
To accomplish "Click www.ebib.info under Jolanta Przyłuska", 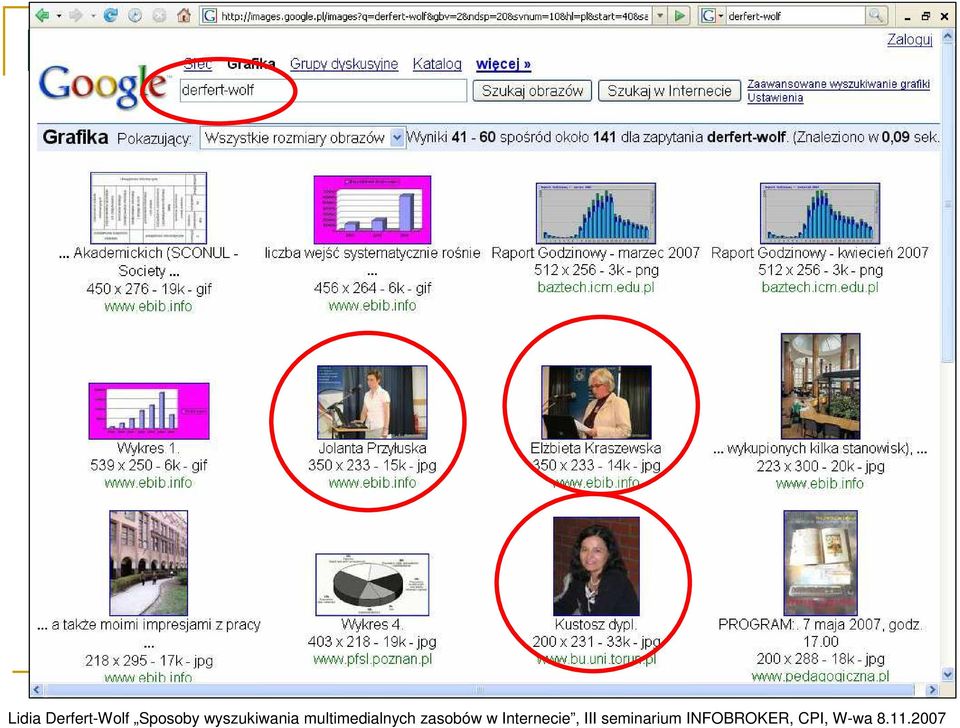I will click(x=372, y=483).
